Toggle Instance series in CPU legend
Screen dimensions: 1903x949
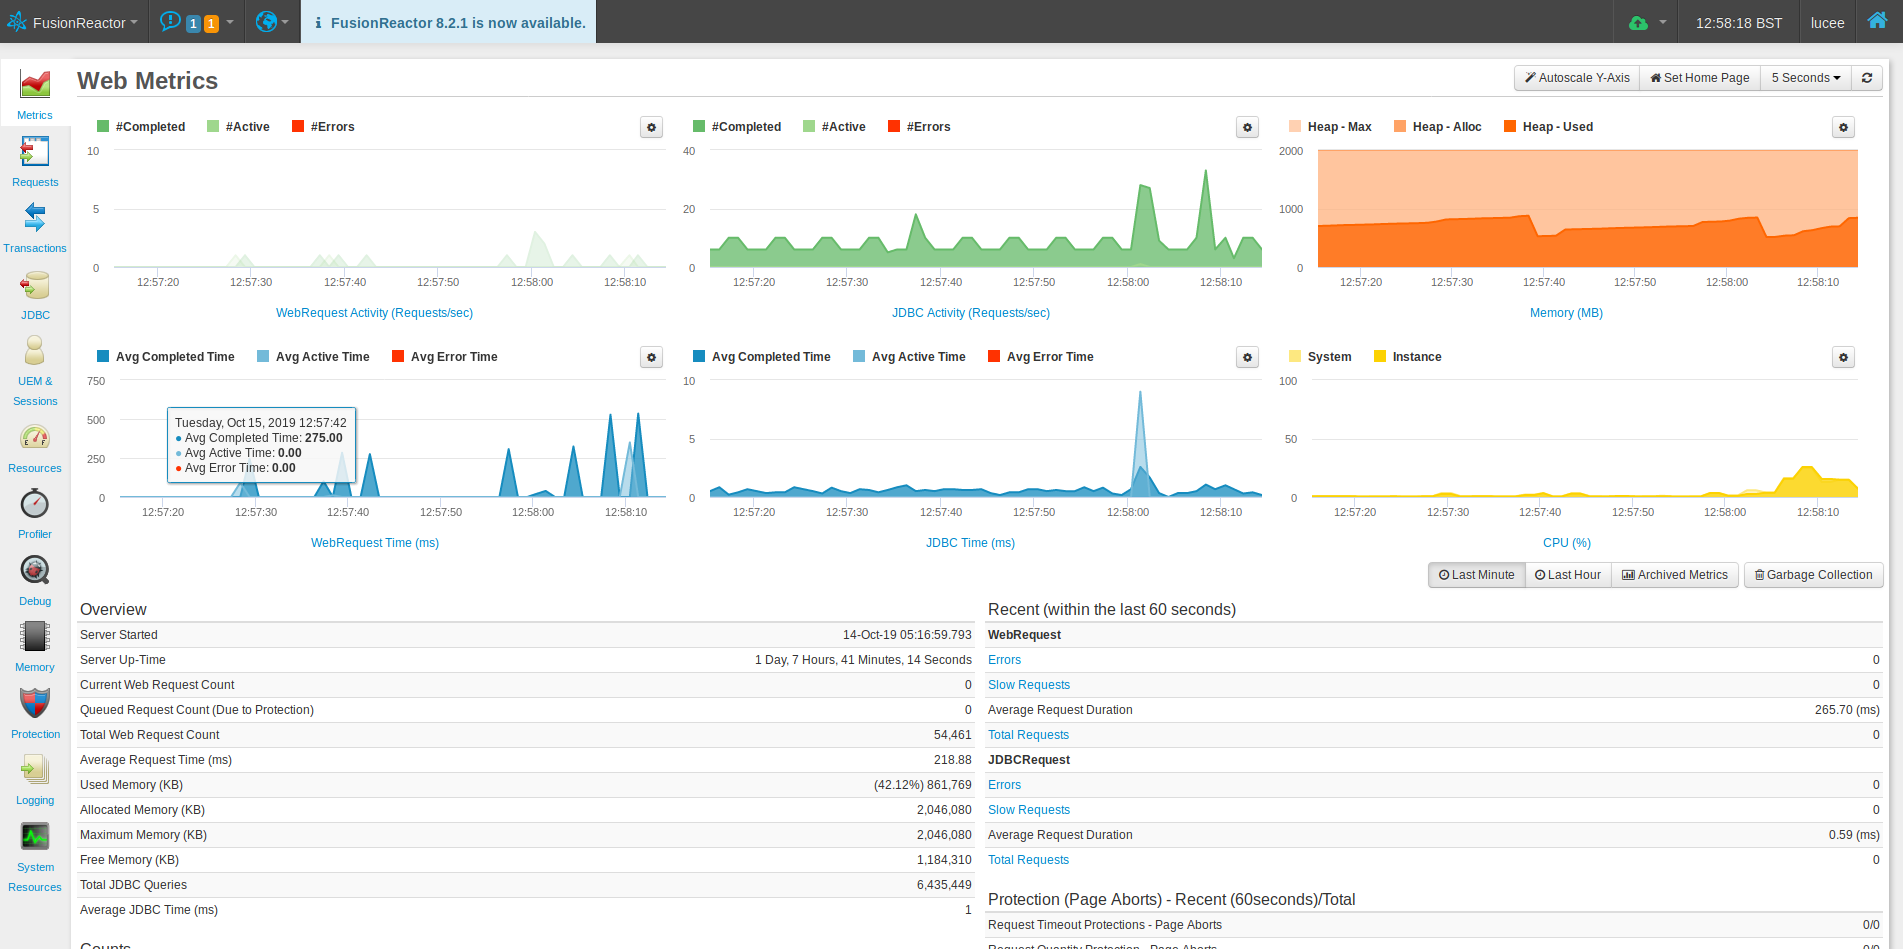pyautogui.click(x=1407, y=357)
